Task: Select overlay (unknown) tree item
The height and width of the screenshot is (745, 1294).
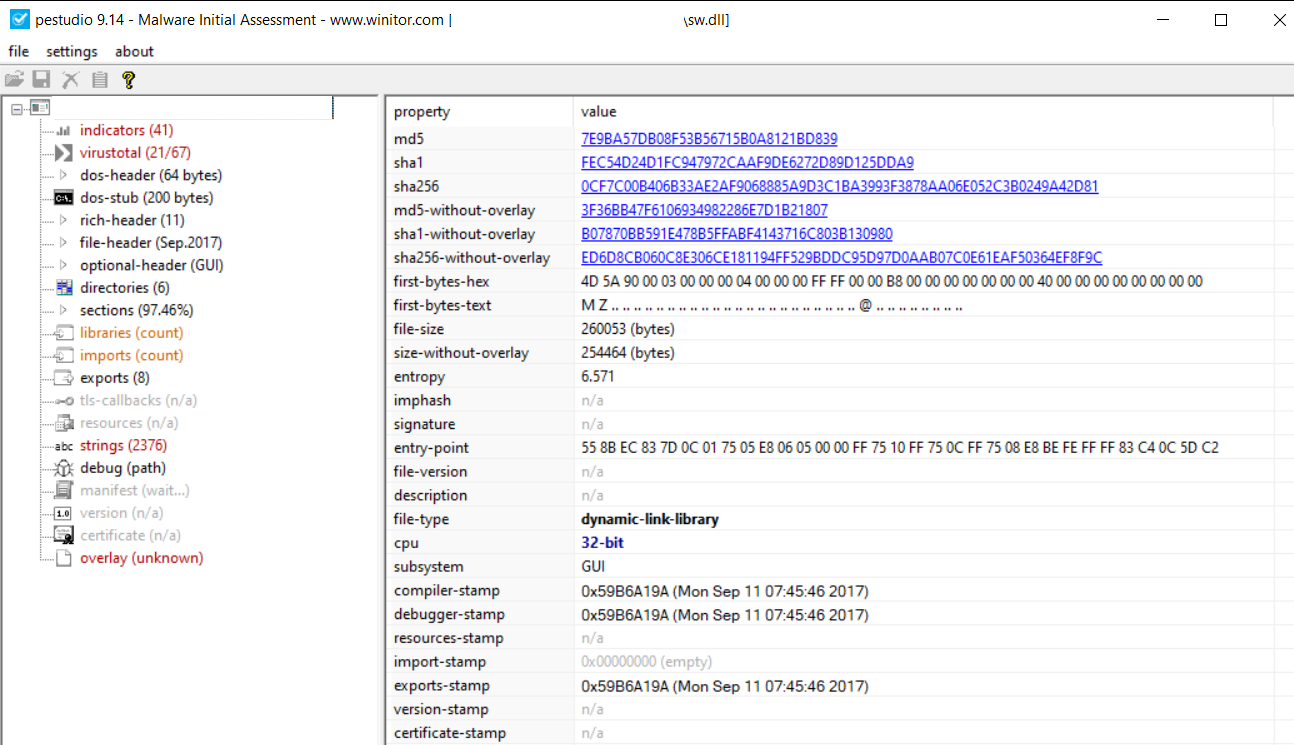Action: tap(142, 558)
